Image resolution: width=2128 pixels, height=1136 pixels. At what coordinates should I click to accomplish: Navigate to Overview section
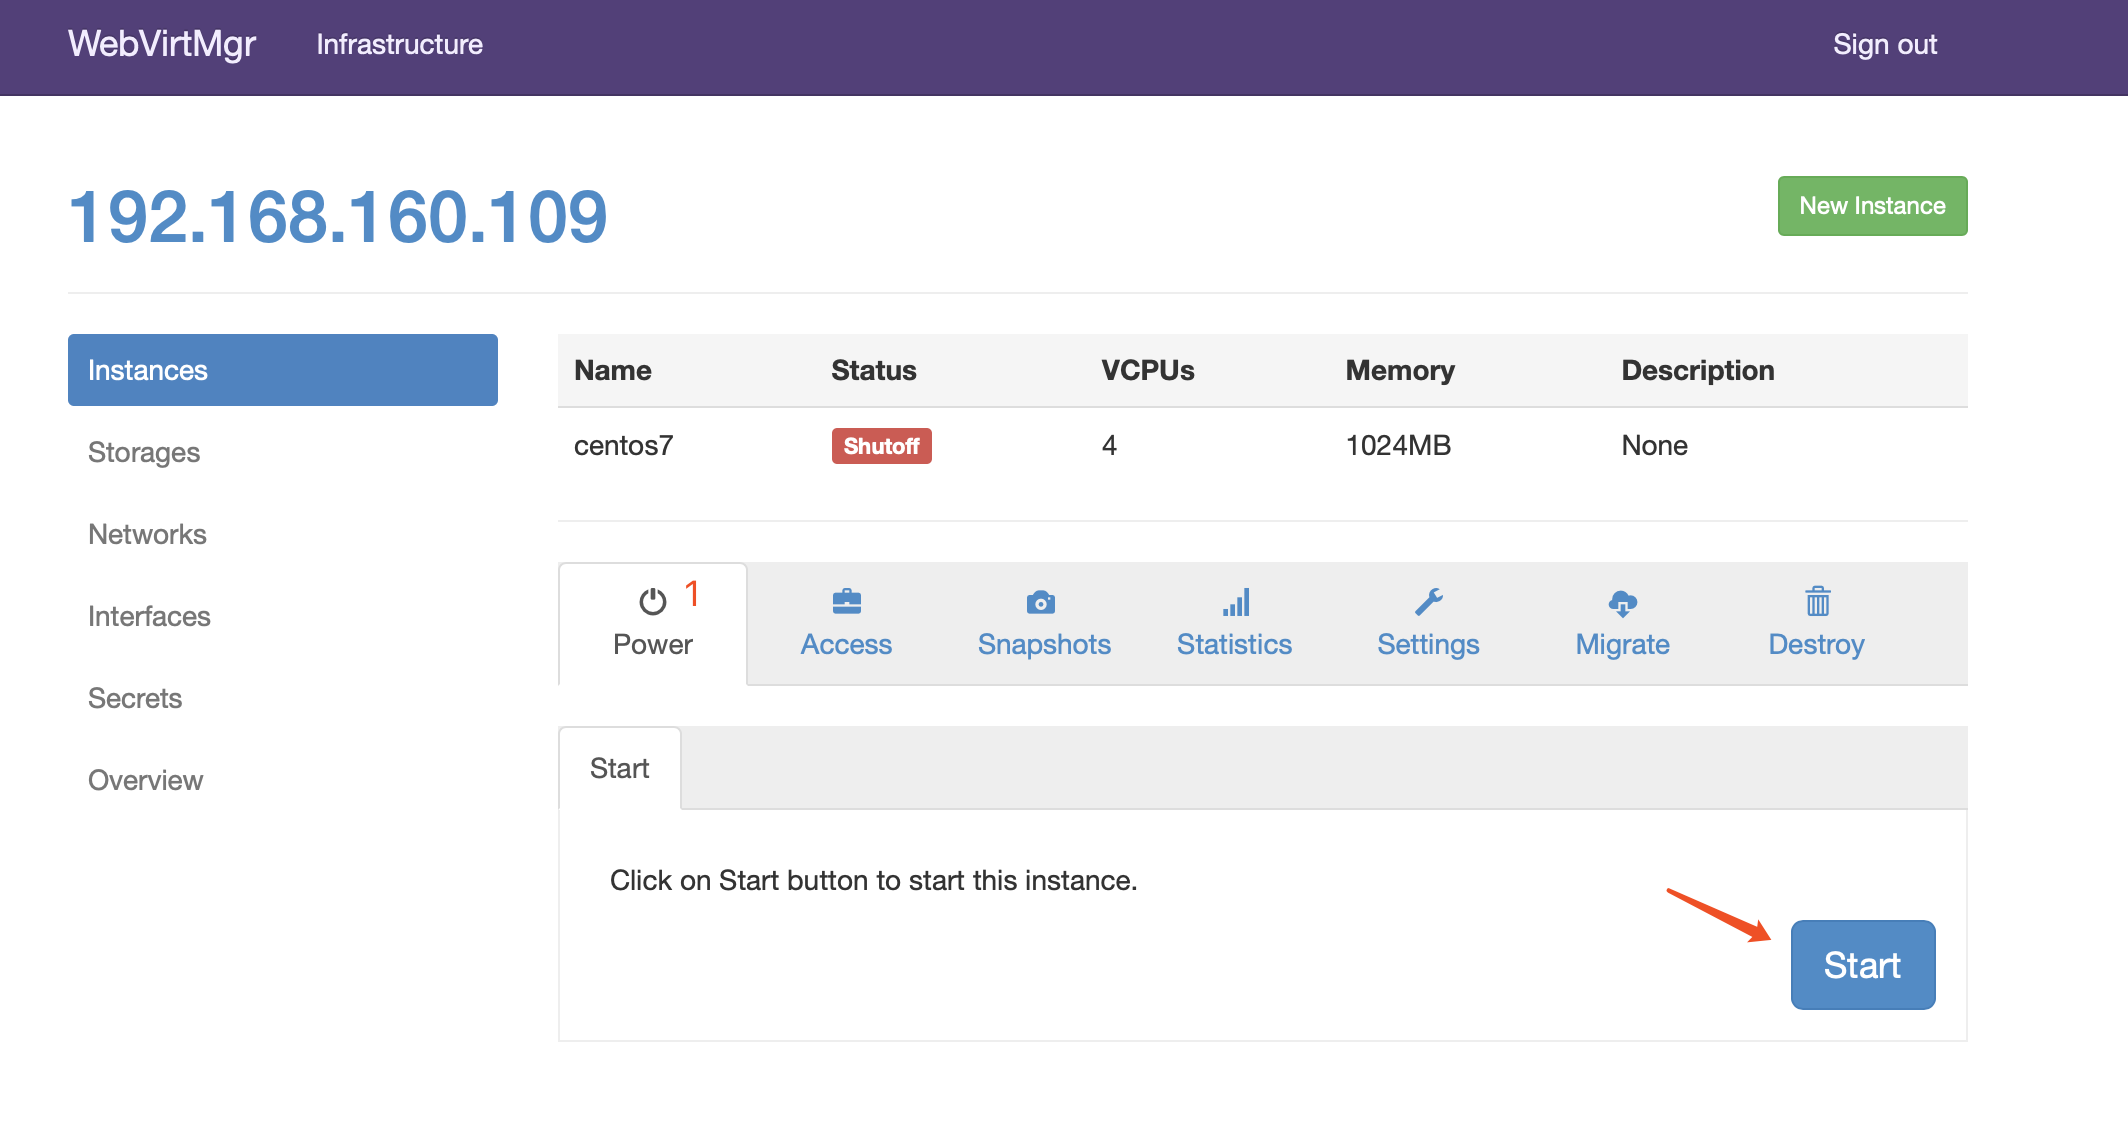click(144, 778)
